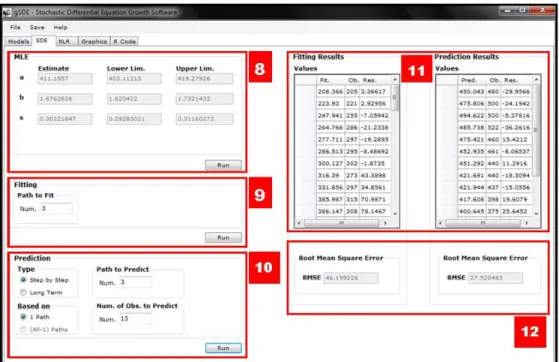Click the Path to Predict Num. field
Viewport: 559px width, 362px height.
coord(135,282)
